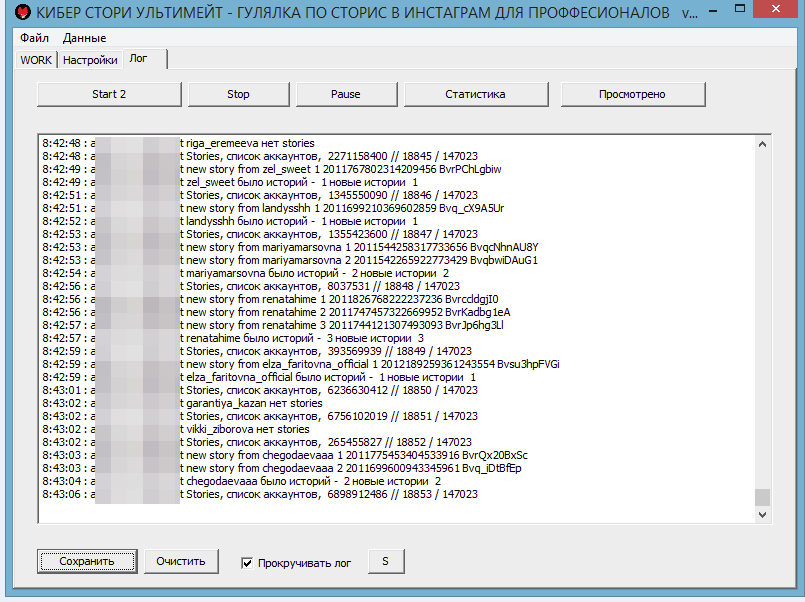Click the vikki_ziborova нет stories line
This screenshot has height=602, width=805.
176,430
